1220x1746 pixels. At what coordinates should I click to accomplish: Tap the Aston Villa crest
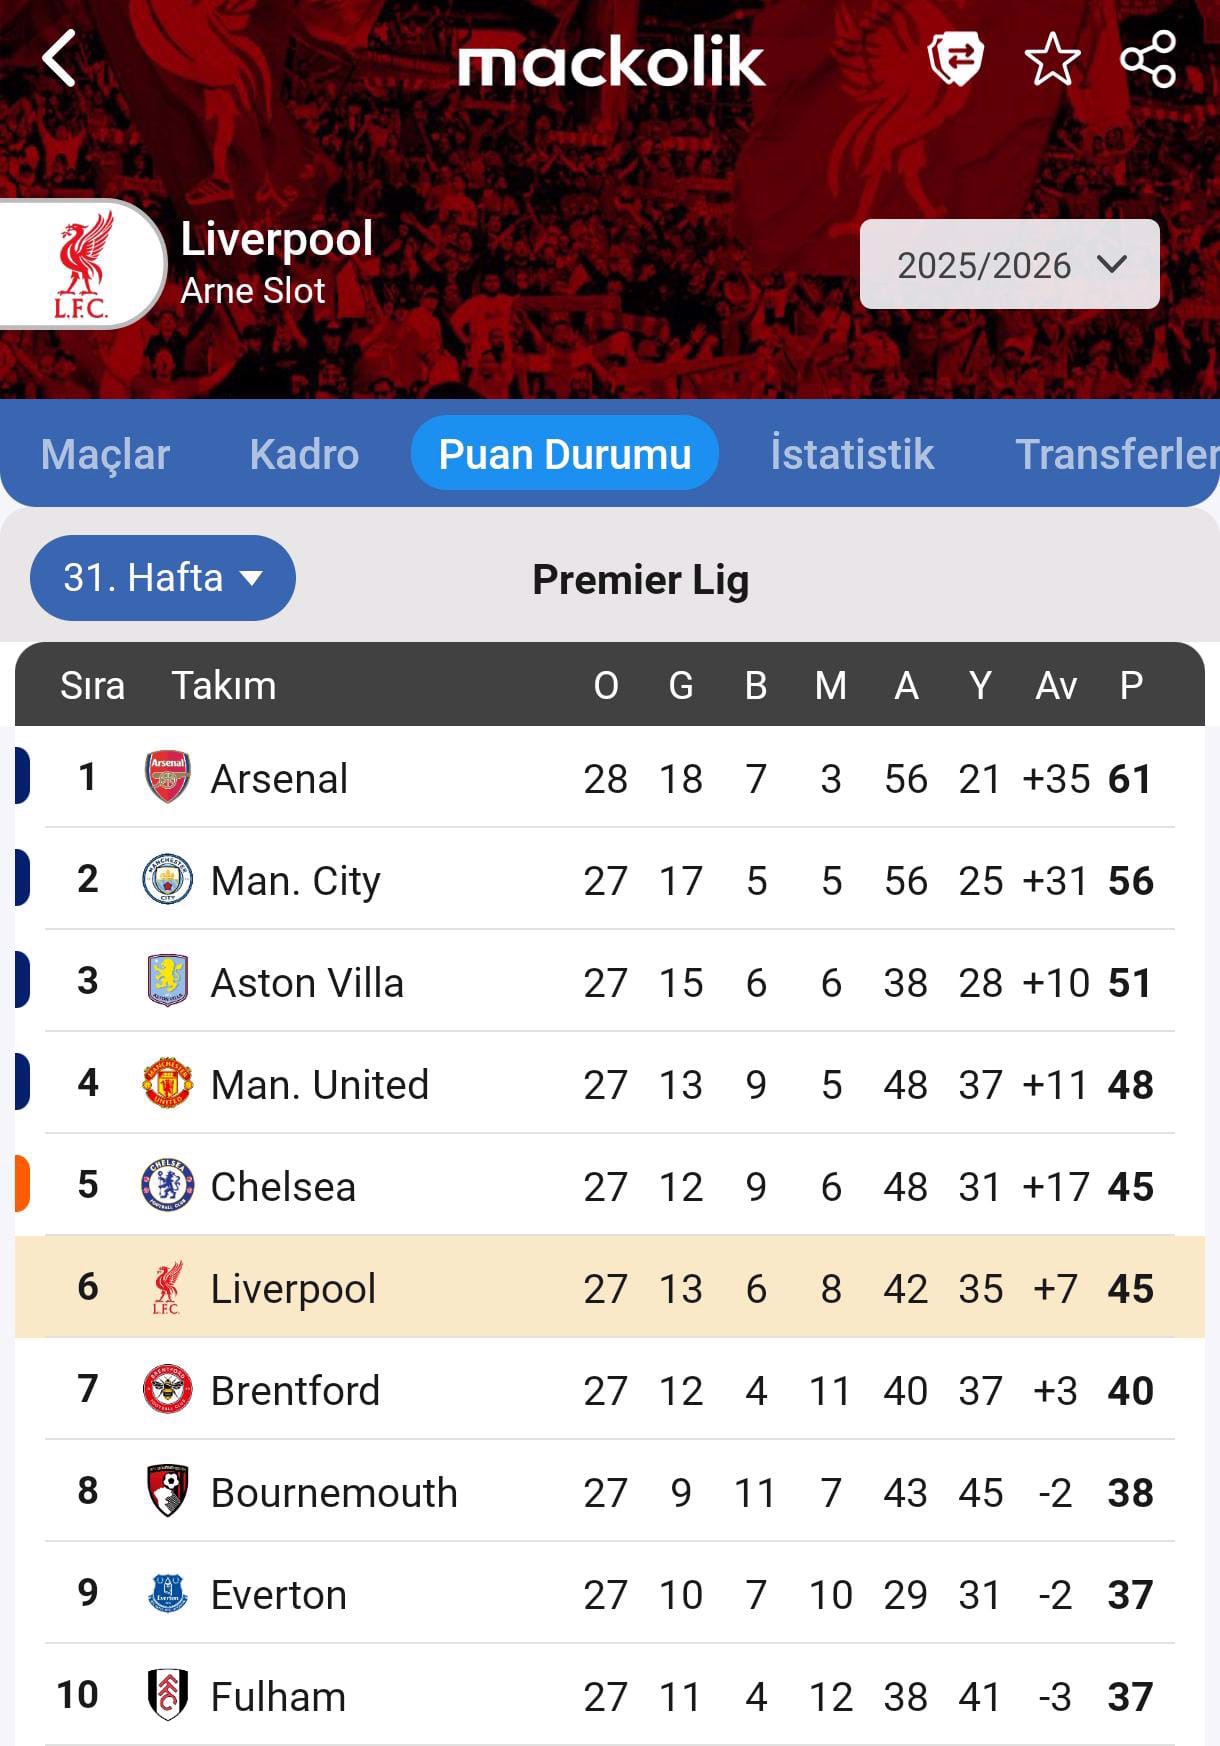tap(167, 981)
